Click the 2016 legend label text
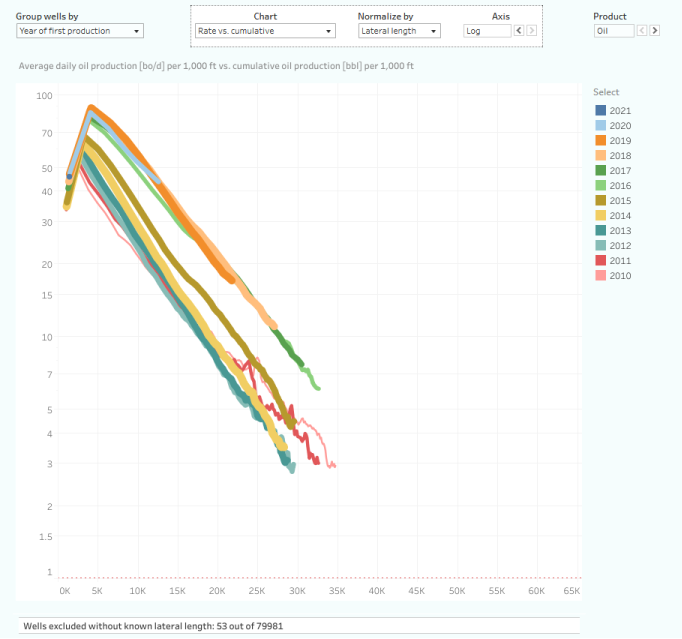The image size is (682, 639). 620,186
